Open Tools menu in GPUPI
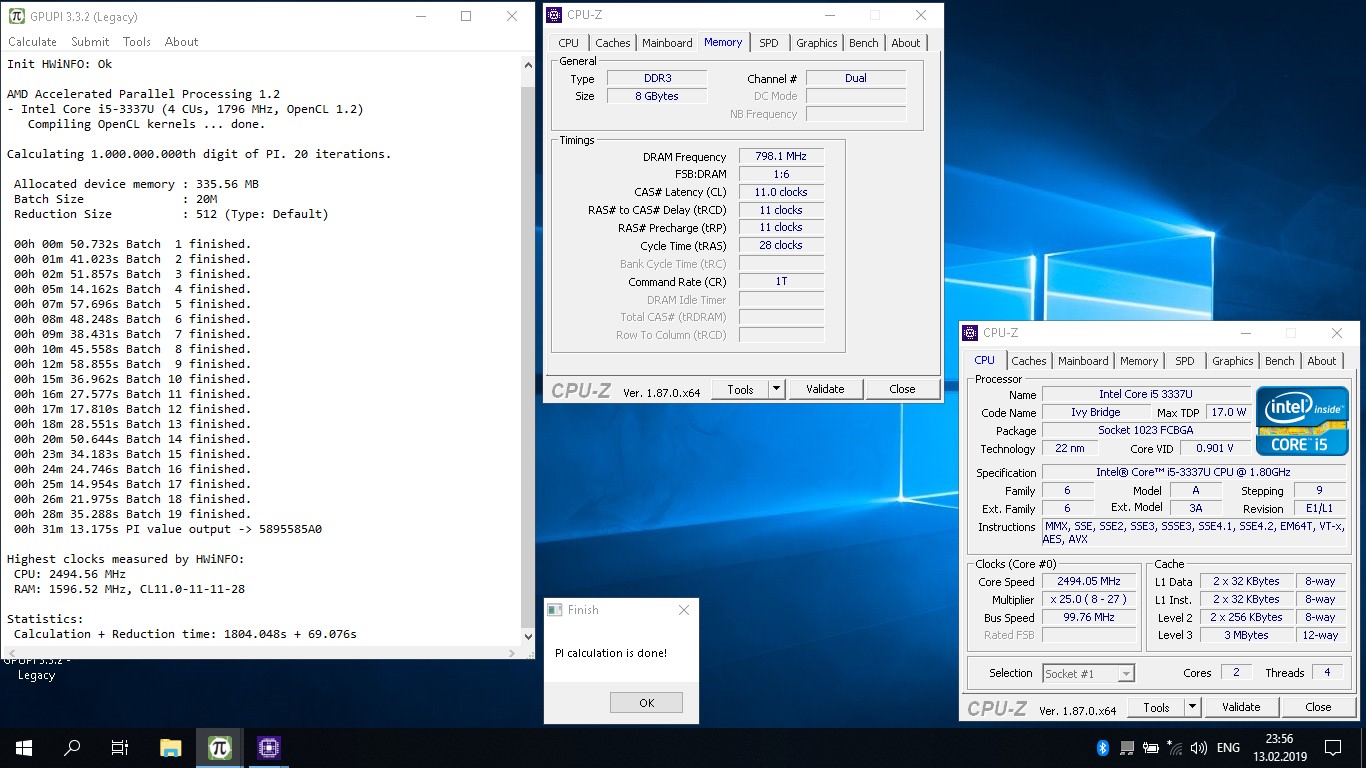The width and height of the screenshot is (1366, 768). [x=137, y=42]
